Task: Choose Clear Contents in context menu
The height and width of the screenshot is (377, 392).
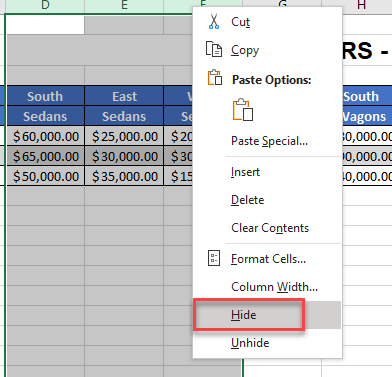Action: (x=267, y=228)
